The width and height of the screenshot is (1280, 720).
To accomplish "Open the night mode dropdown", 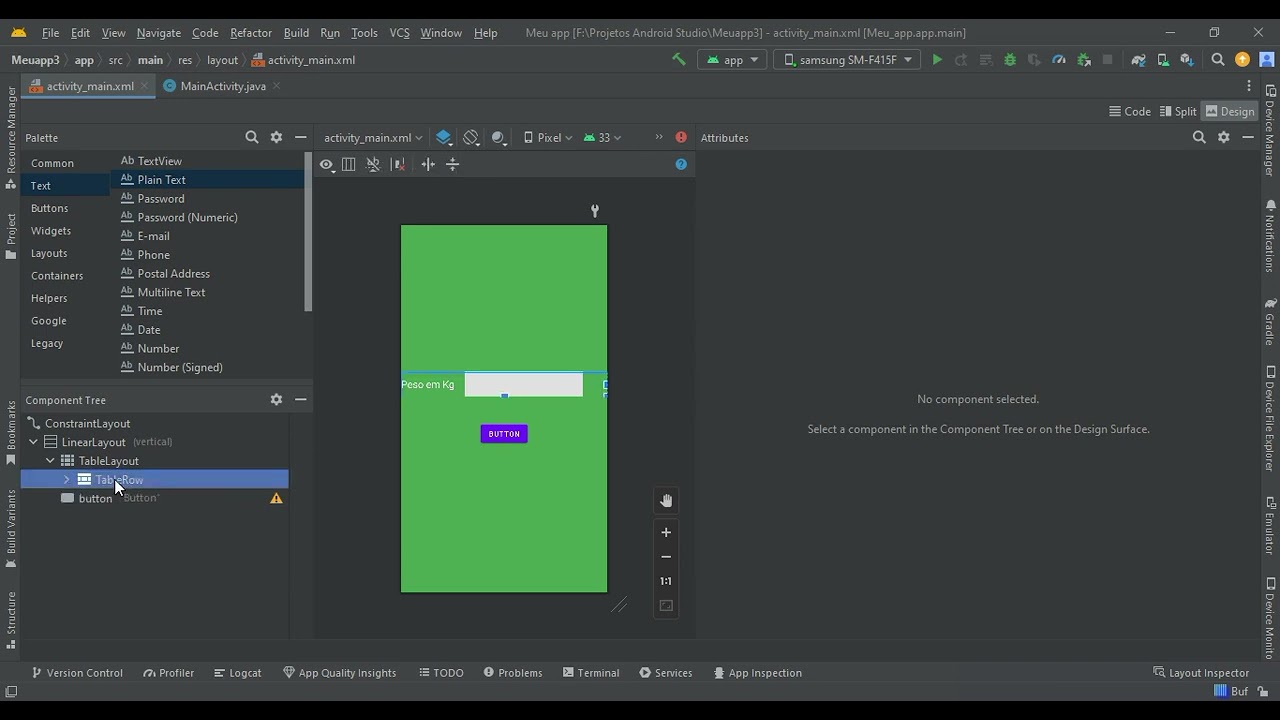I will tap(499, 137).
